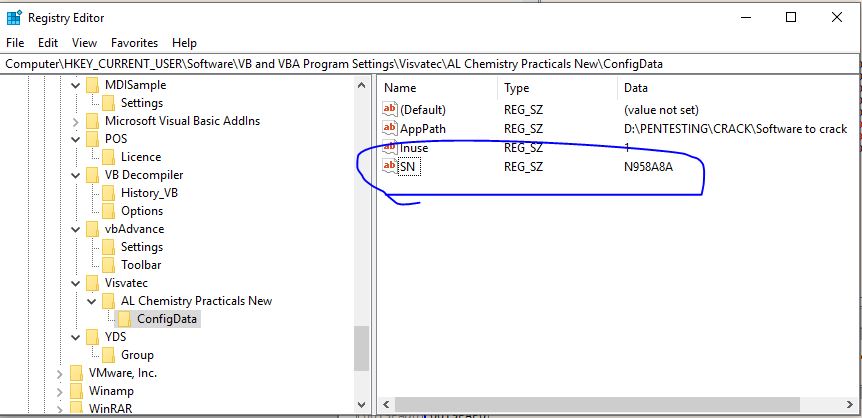862x418 pixels.
Task: Collapse the MDISample tree node
Action: 75,85
